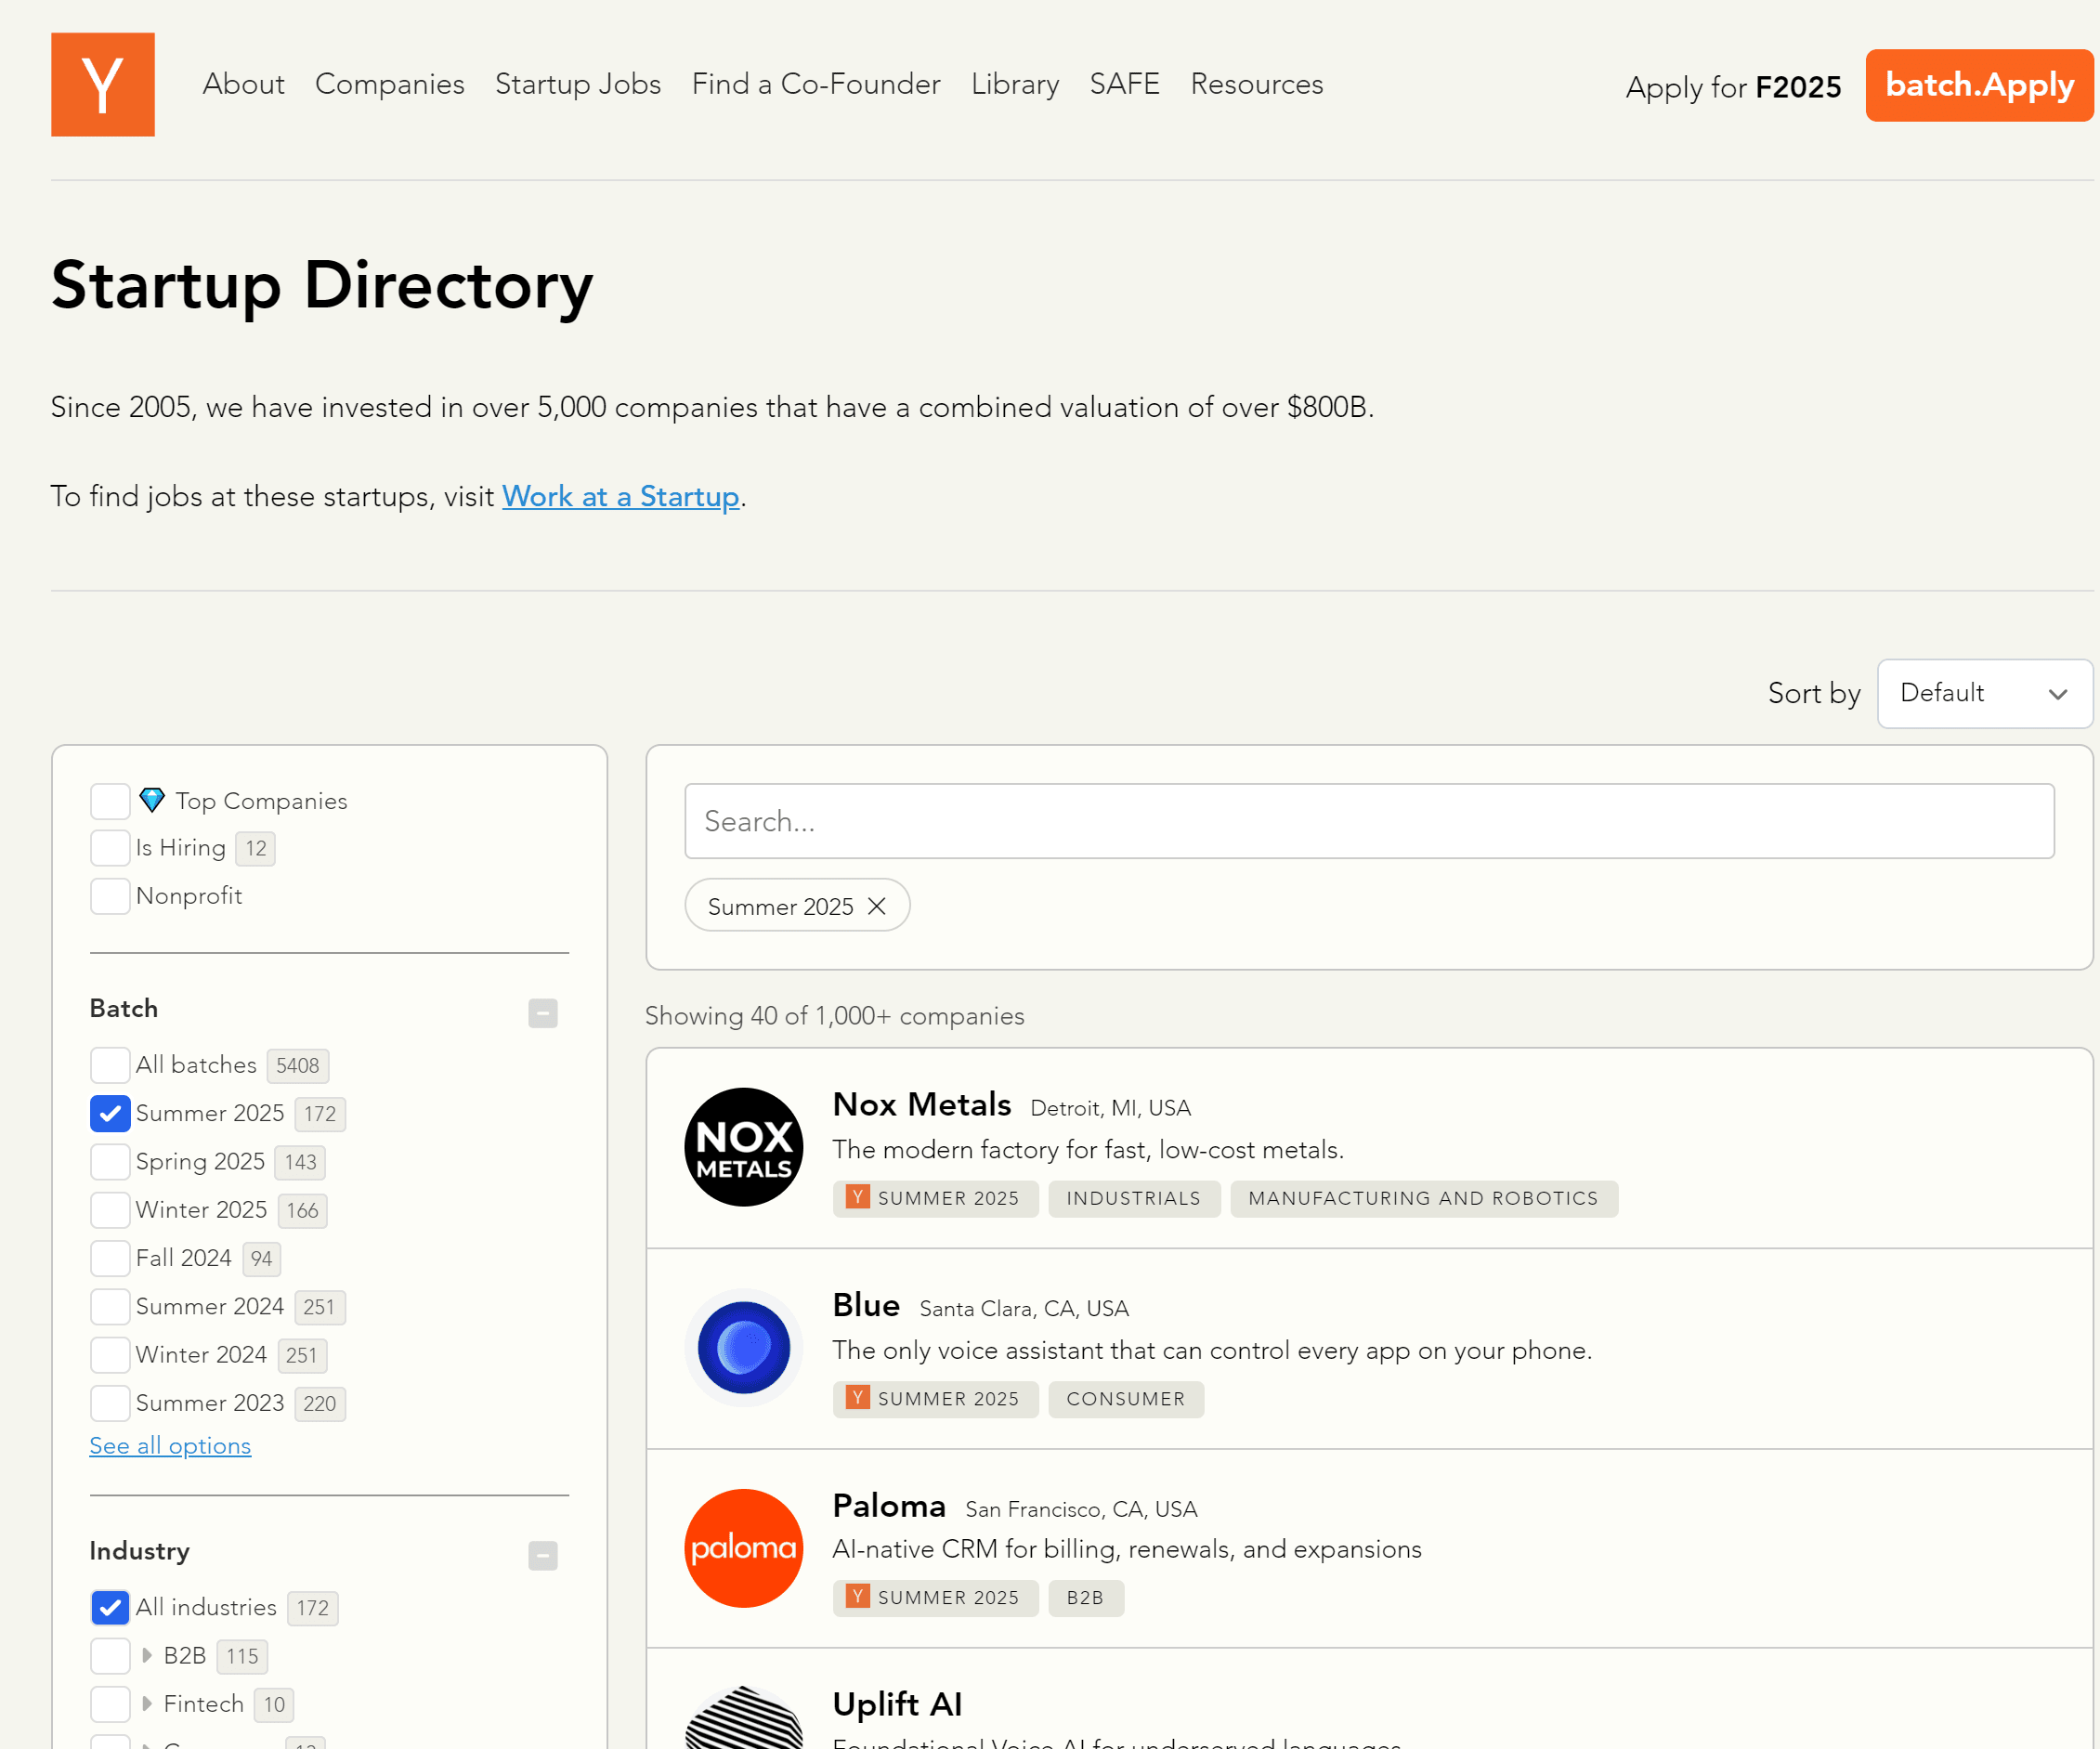Viewport: 2100px width, 1749px height.
Task: Click the Apply for F2025 text
Action: click(1733, 87)
